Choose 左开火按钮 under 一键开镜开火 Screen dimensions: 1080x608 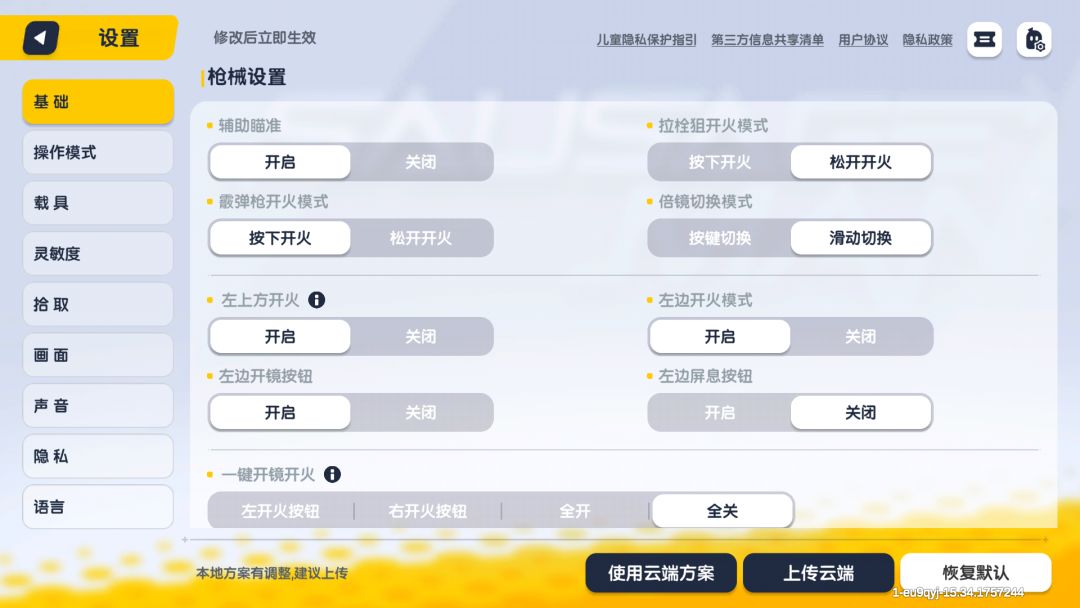pos(280,511)
